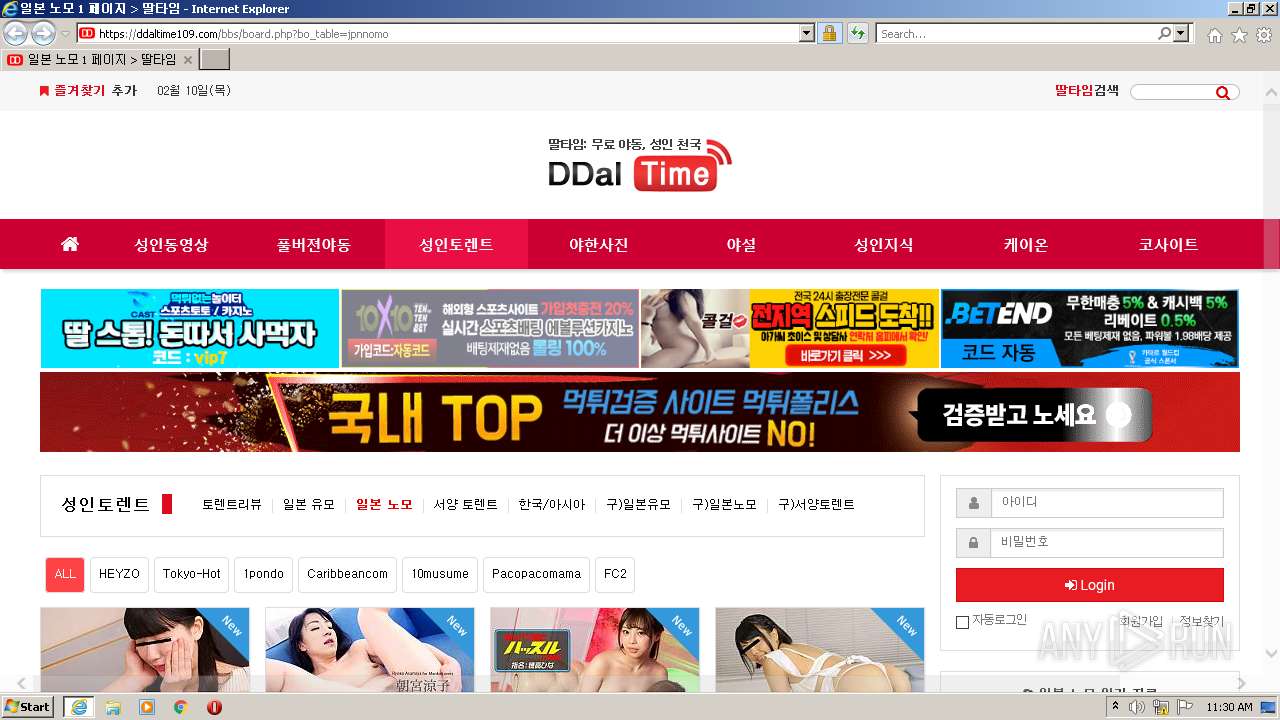Click the volume speaker tray icon
This screenshot has height=720, width=1280.
tap(1137, 707)
